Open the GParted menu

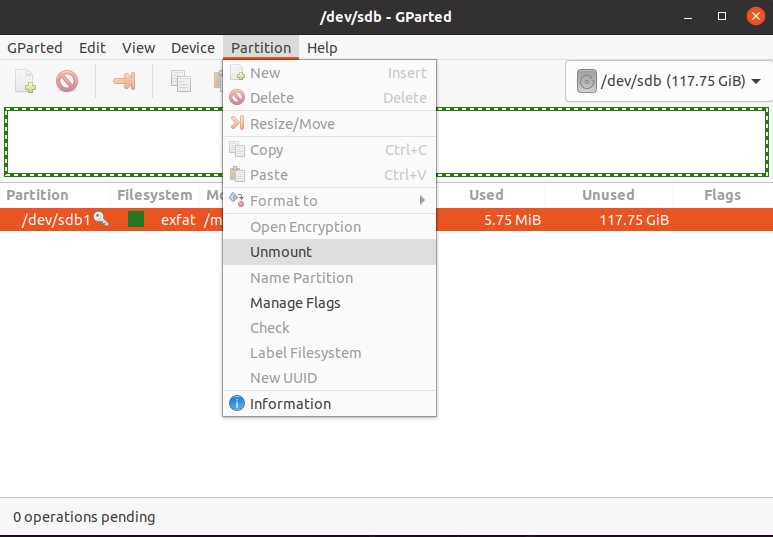[35, 48]
